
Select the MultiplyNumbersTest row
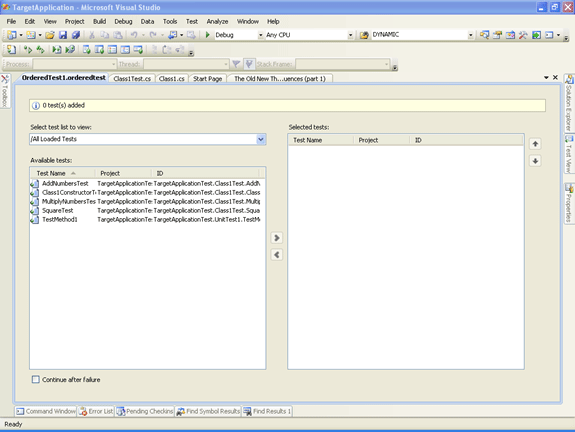click(146, 201)
